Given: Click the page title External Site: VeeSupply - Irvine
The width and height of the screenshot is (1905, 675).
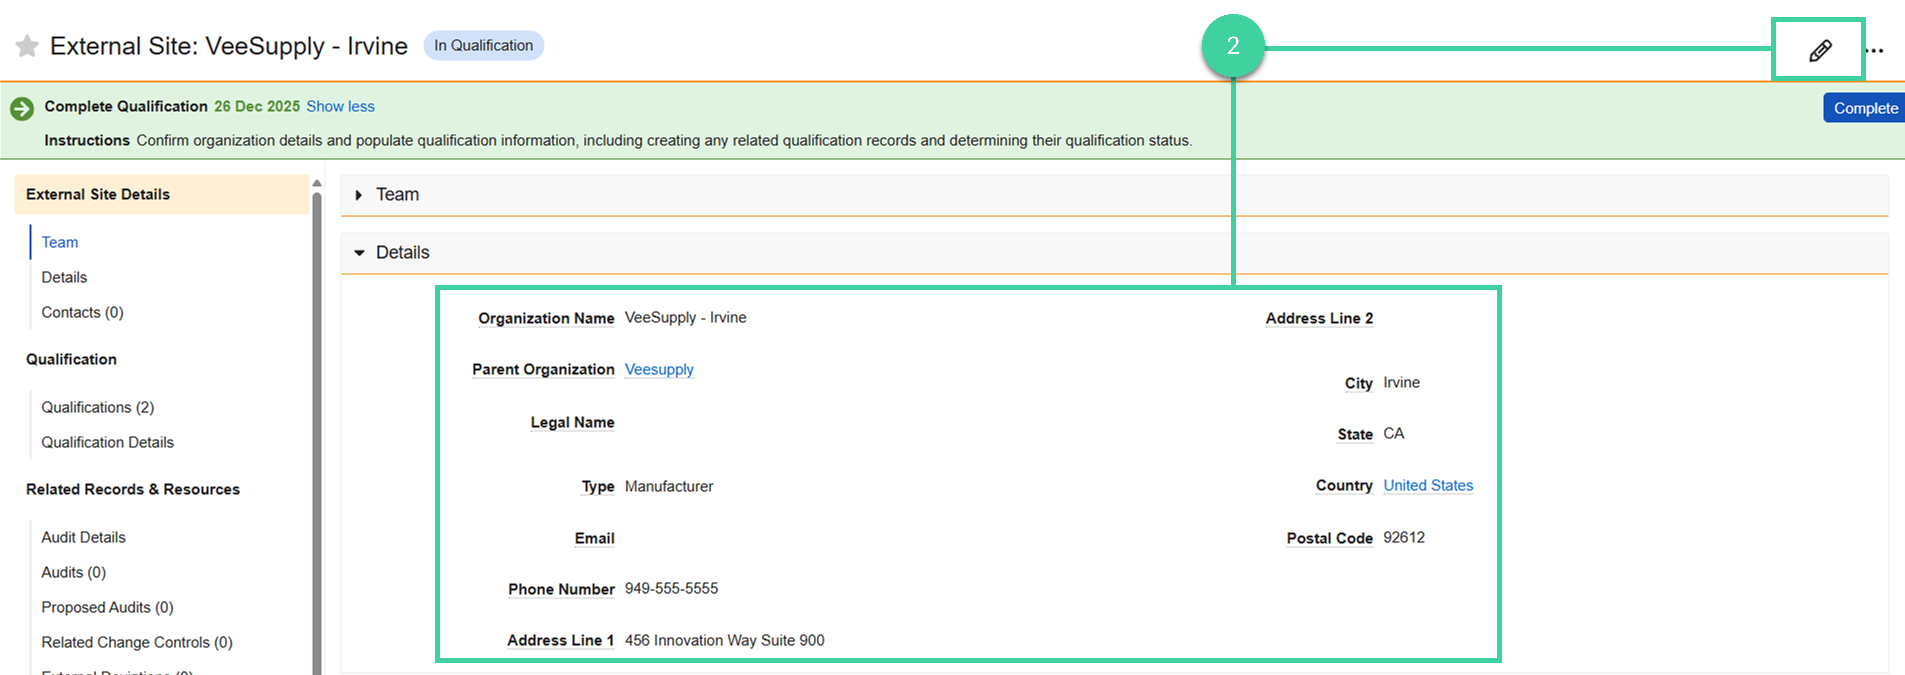Looking at the screenshot, I should [x=229, y=46].
